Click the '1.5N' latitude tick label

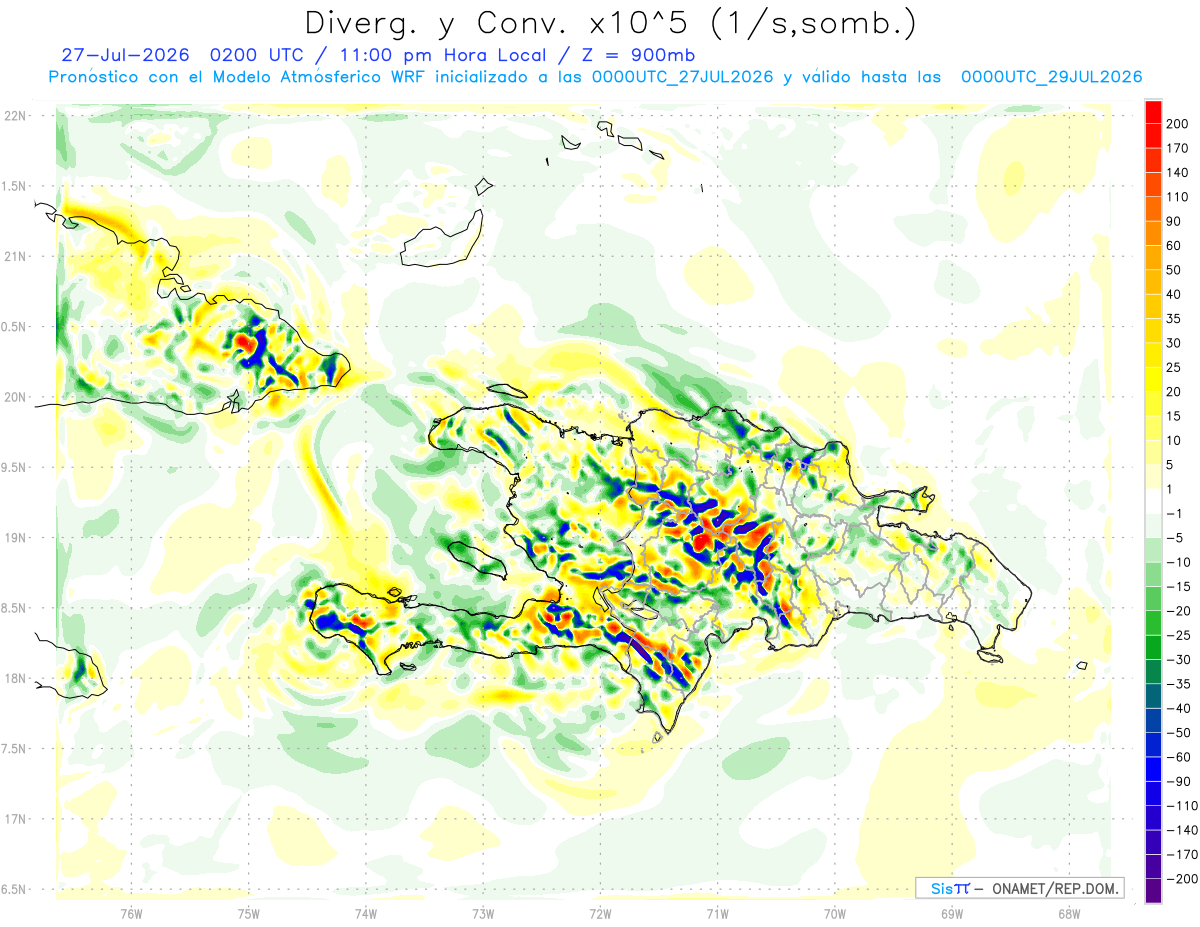click(15, 186)
